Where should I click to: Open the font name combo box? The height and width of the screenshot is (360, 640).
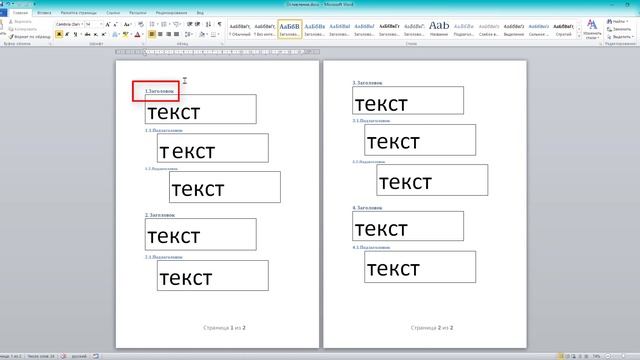pyautogui.click(x=69, y=24)
